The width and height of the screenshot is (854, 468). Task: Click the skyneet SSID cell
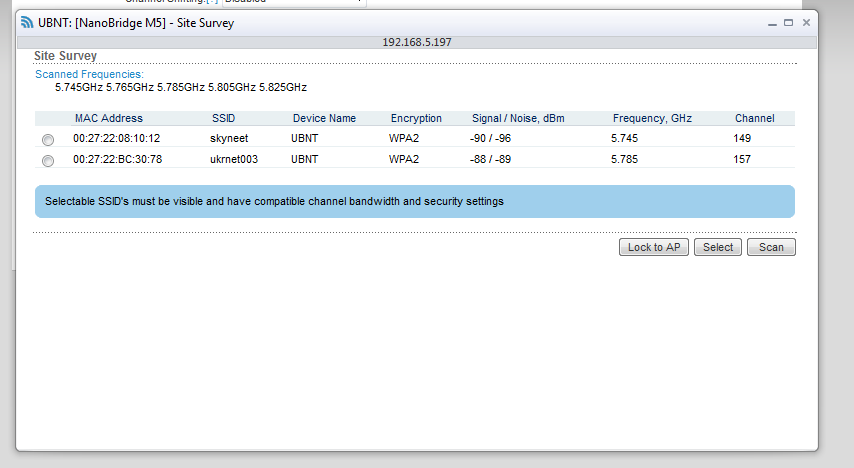click(x=229, y=138)
